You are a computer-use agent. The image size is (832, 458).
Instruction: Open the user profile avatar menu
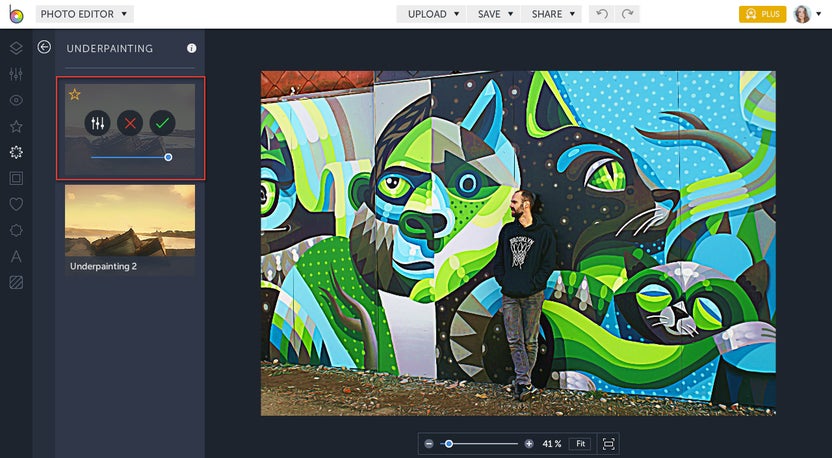807,14
